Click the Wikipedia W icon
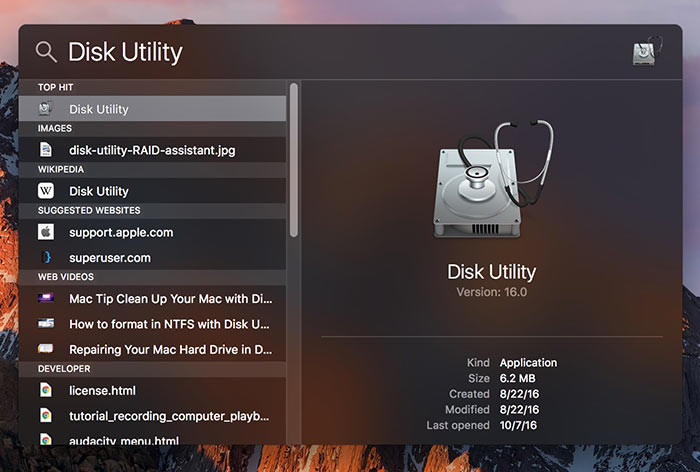The width and height of the screenshot is (700, 472). point(46,191)
